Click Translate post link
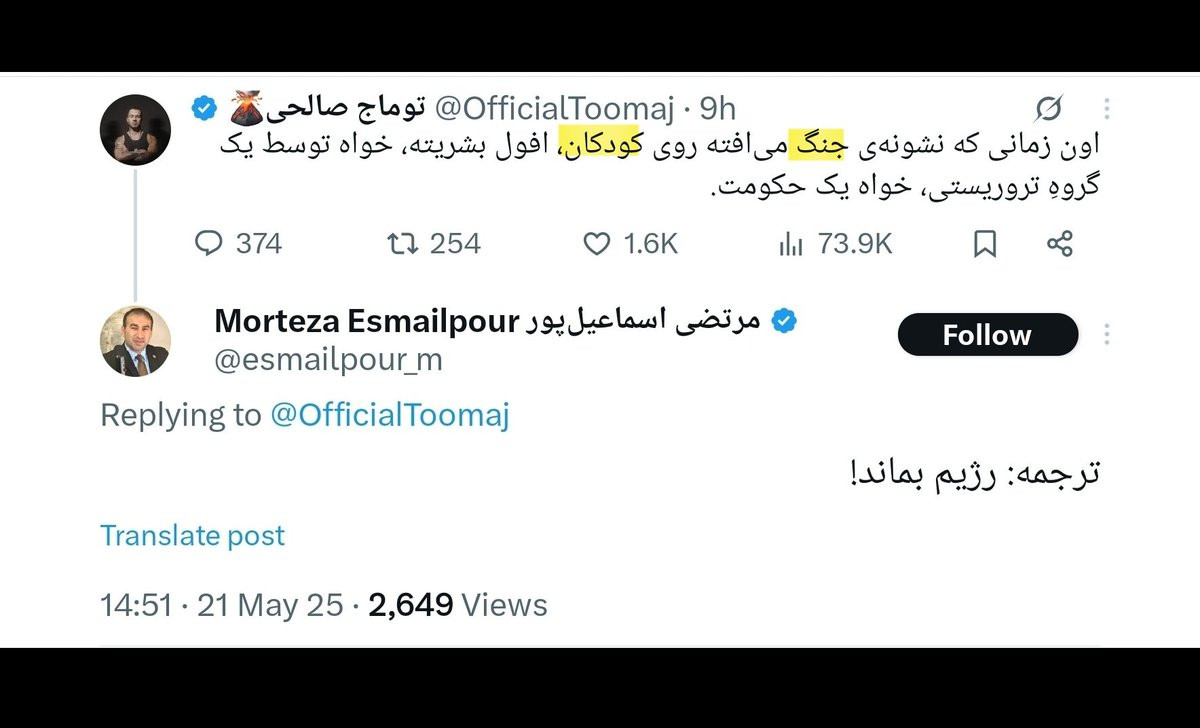Image resolution: width=1200 pixels, height=728 pixels. [192, 535]
